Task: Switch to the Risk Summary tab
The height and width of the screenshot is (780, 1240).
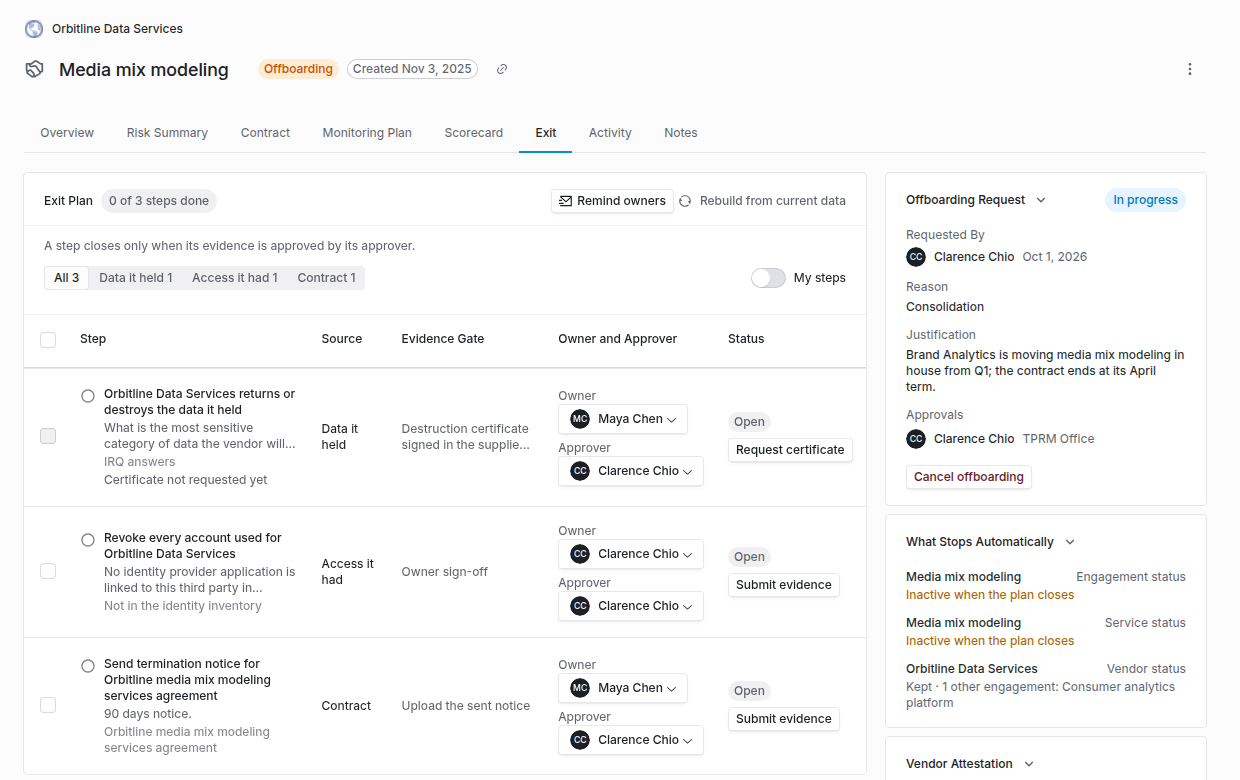Action: tap(167, 133)
